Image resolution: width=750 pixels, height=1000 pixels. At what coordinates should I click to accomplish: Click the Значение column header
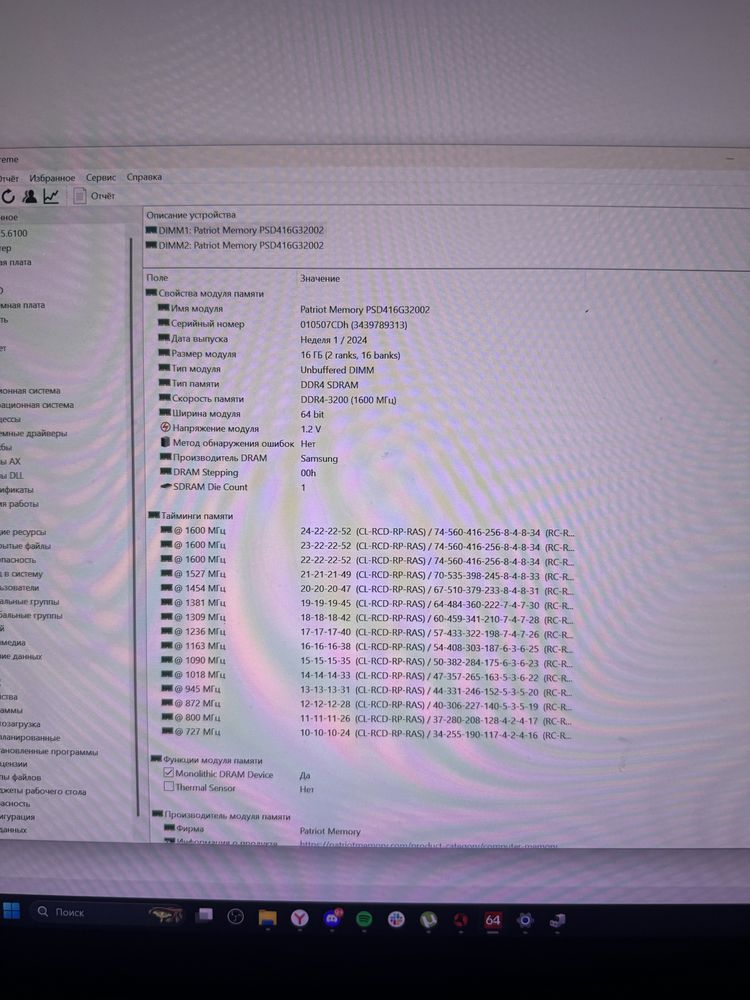click(320, 279)
